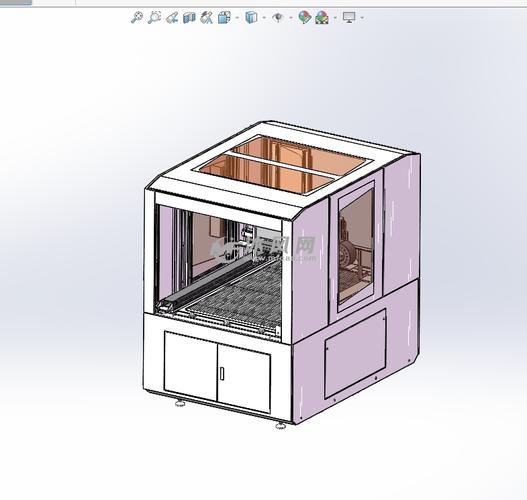This screenshot has width=527, height=500.
Task: Toggle the Hide/Show Items eye icon
Action: [278, 17]
